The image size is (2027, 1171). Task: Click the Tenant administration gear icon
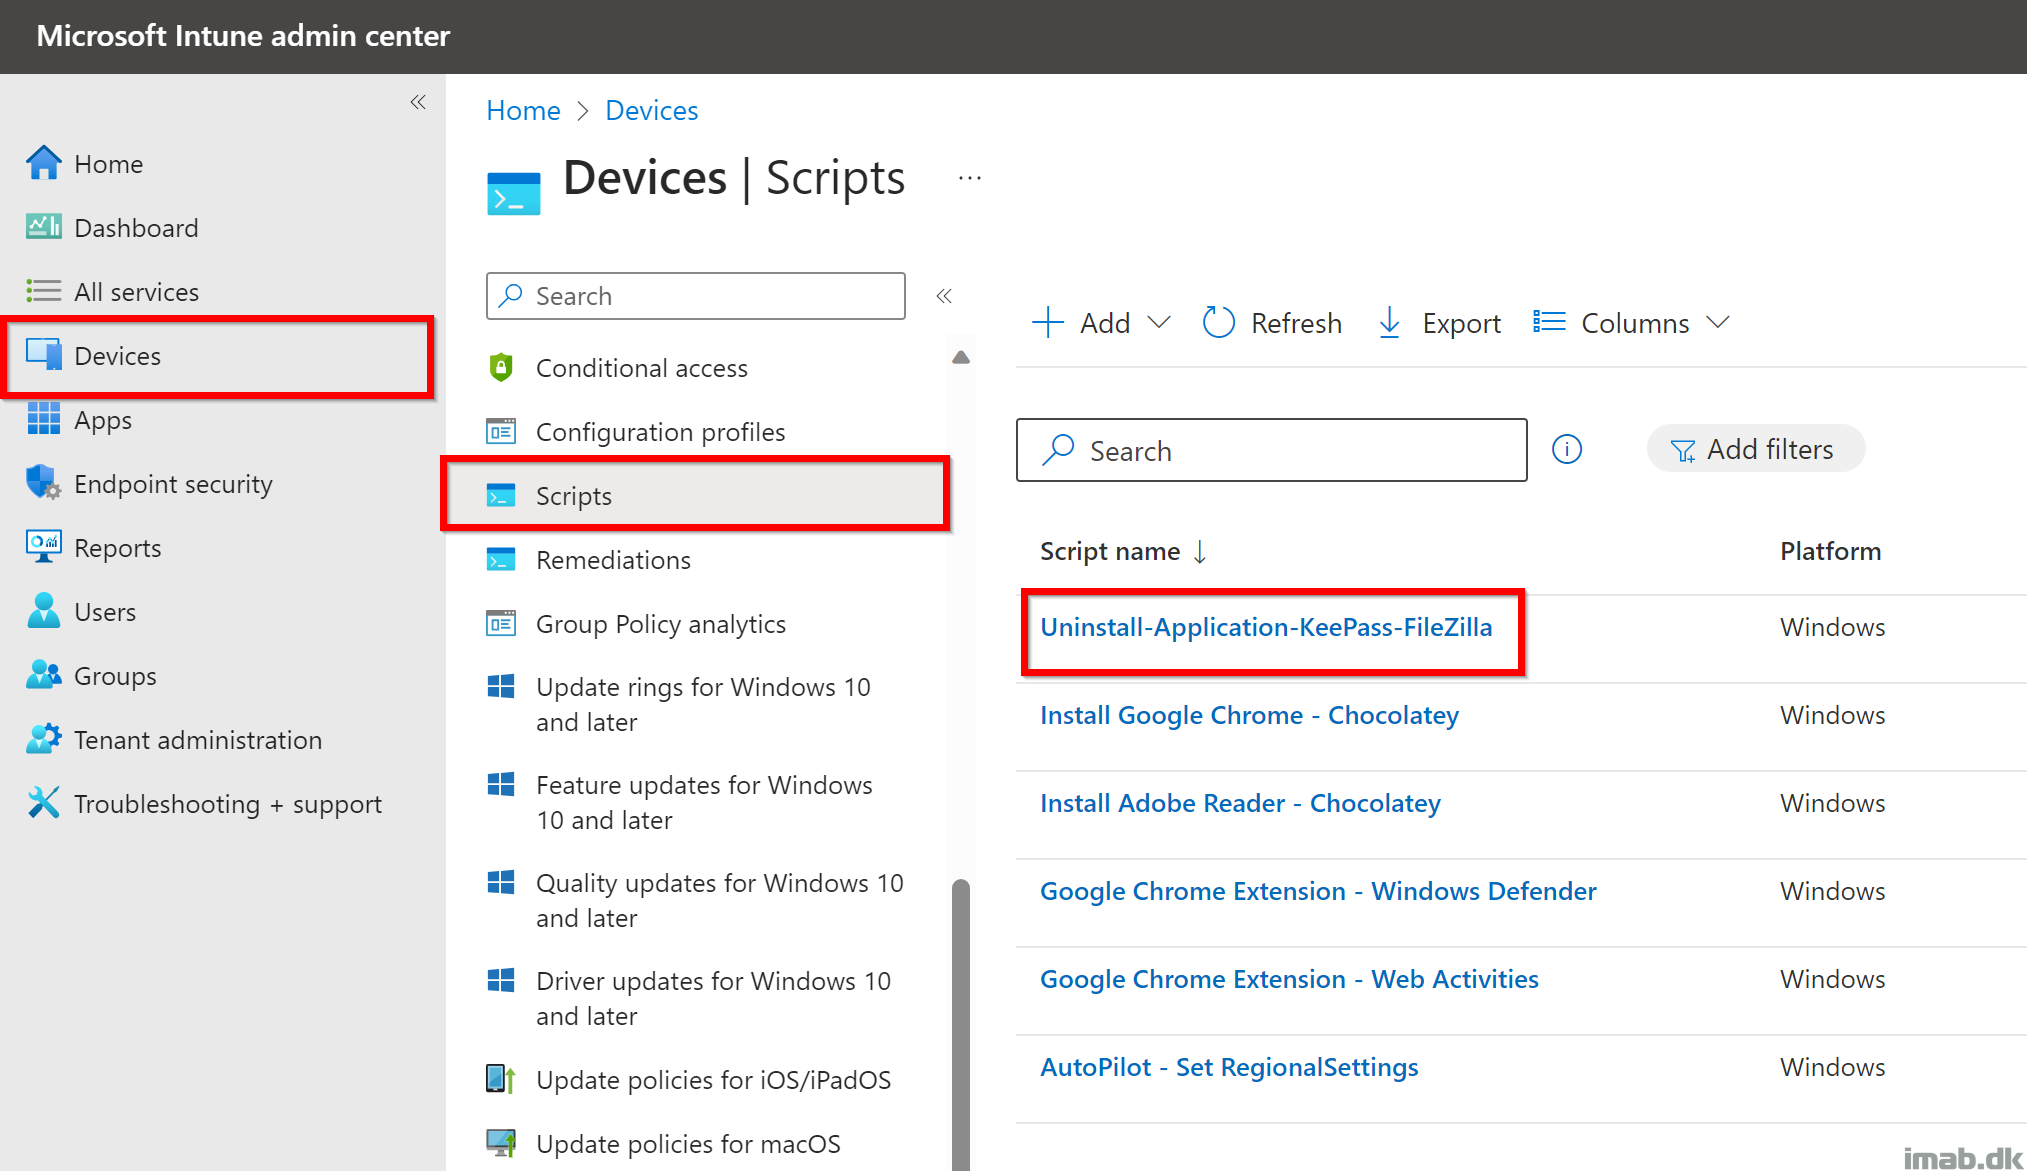click(x=44, y=739)
